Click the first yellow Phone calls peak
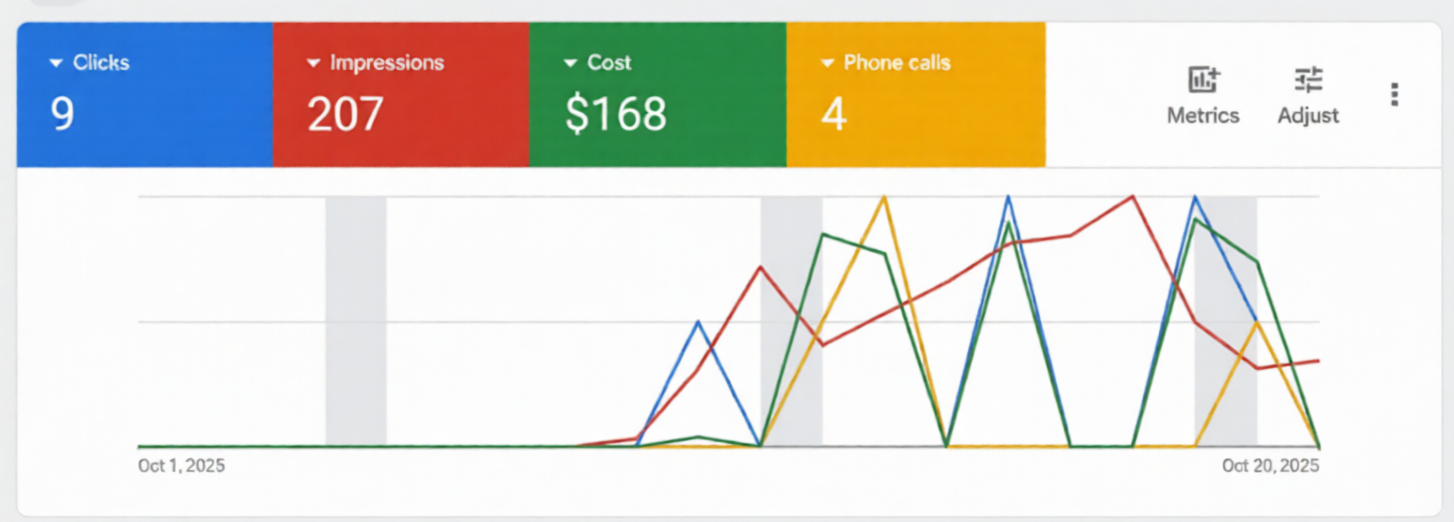The height and width of the screenshot is (522, 1454). point(884,198)
